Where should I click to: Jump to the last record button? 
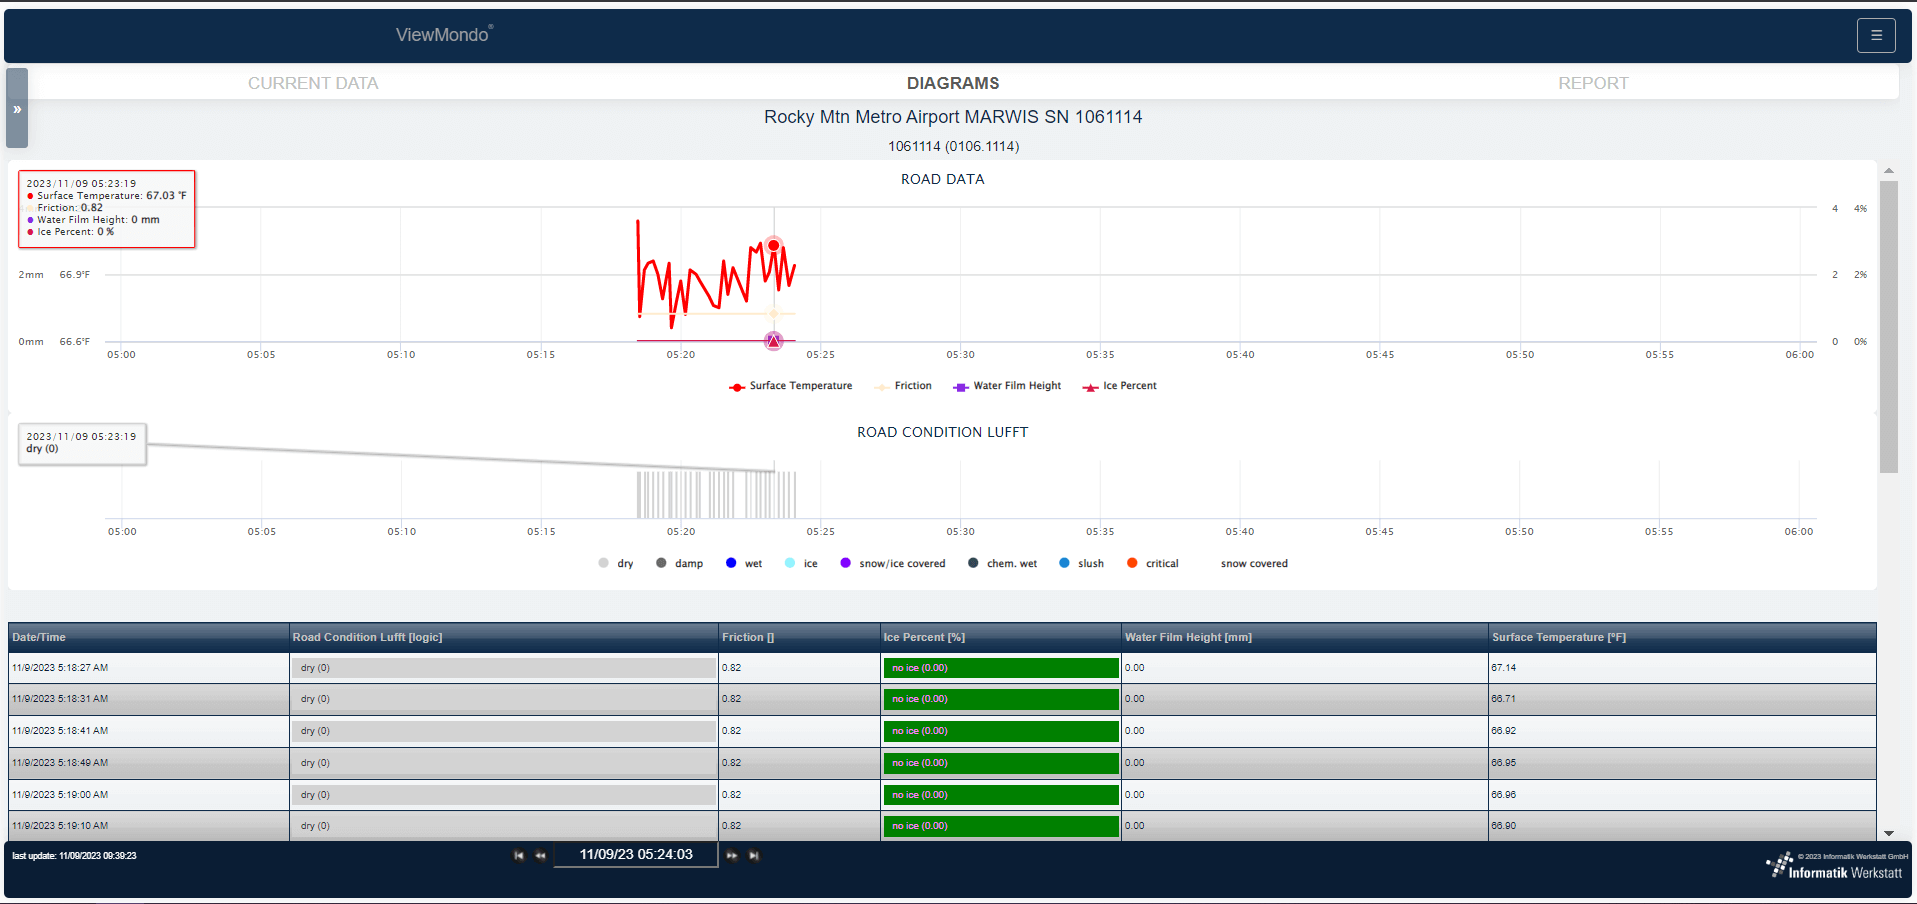[754, 855]
